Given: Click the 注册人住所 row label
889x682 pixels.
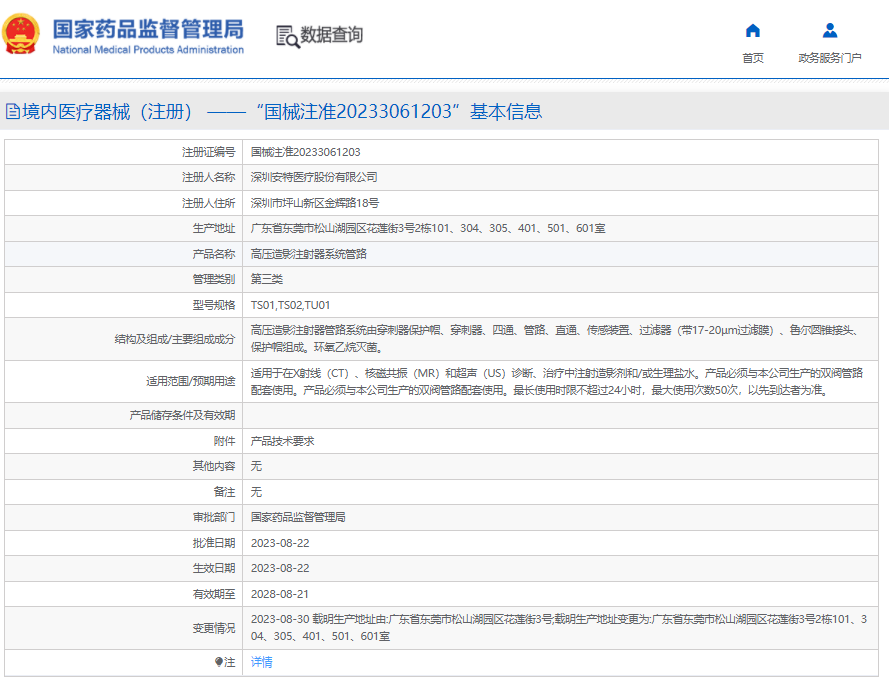Looking at the screenshot, I should 208,203.
